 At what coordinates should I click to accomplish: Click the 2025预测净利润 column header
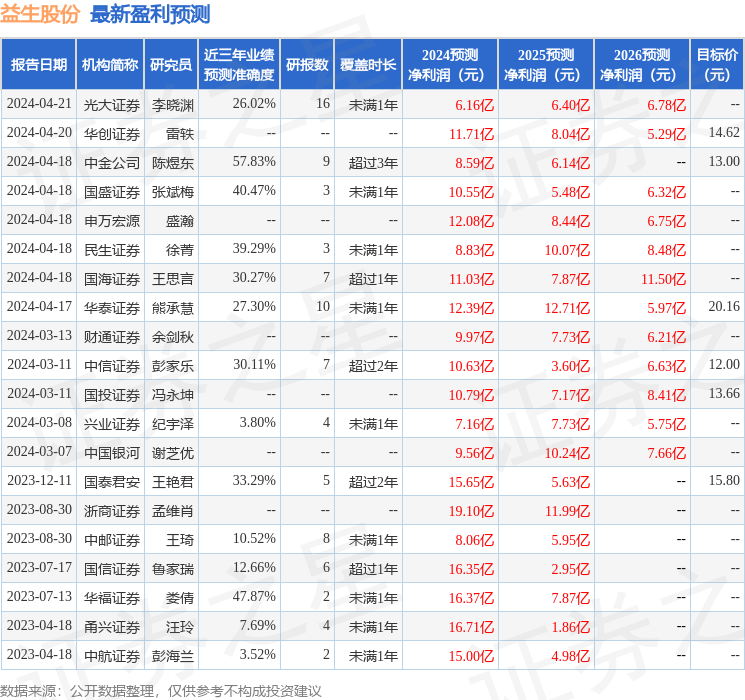(546, 64)
